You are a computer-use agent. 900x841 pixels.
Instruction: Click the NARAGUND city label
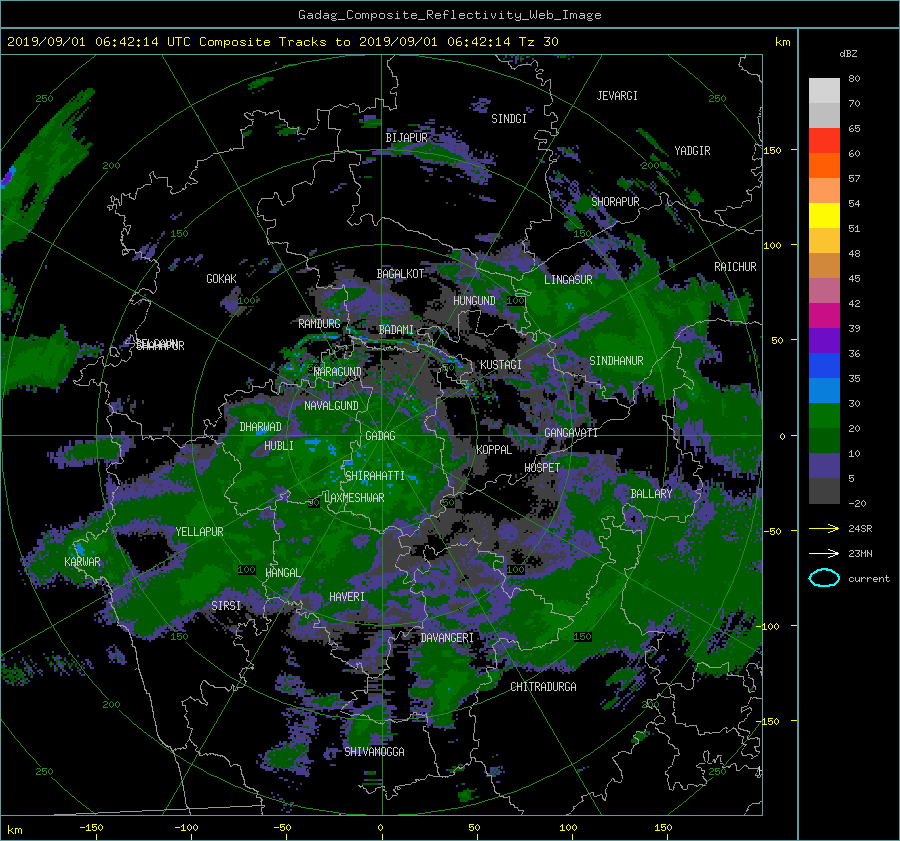338,372
